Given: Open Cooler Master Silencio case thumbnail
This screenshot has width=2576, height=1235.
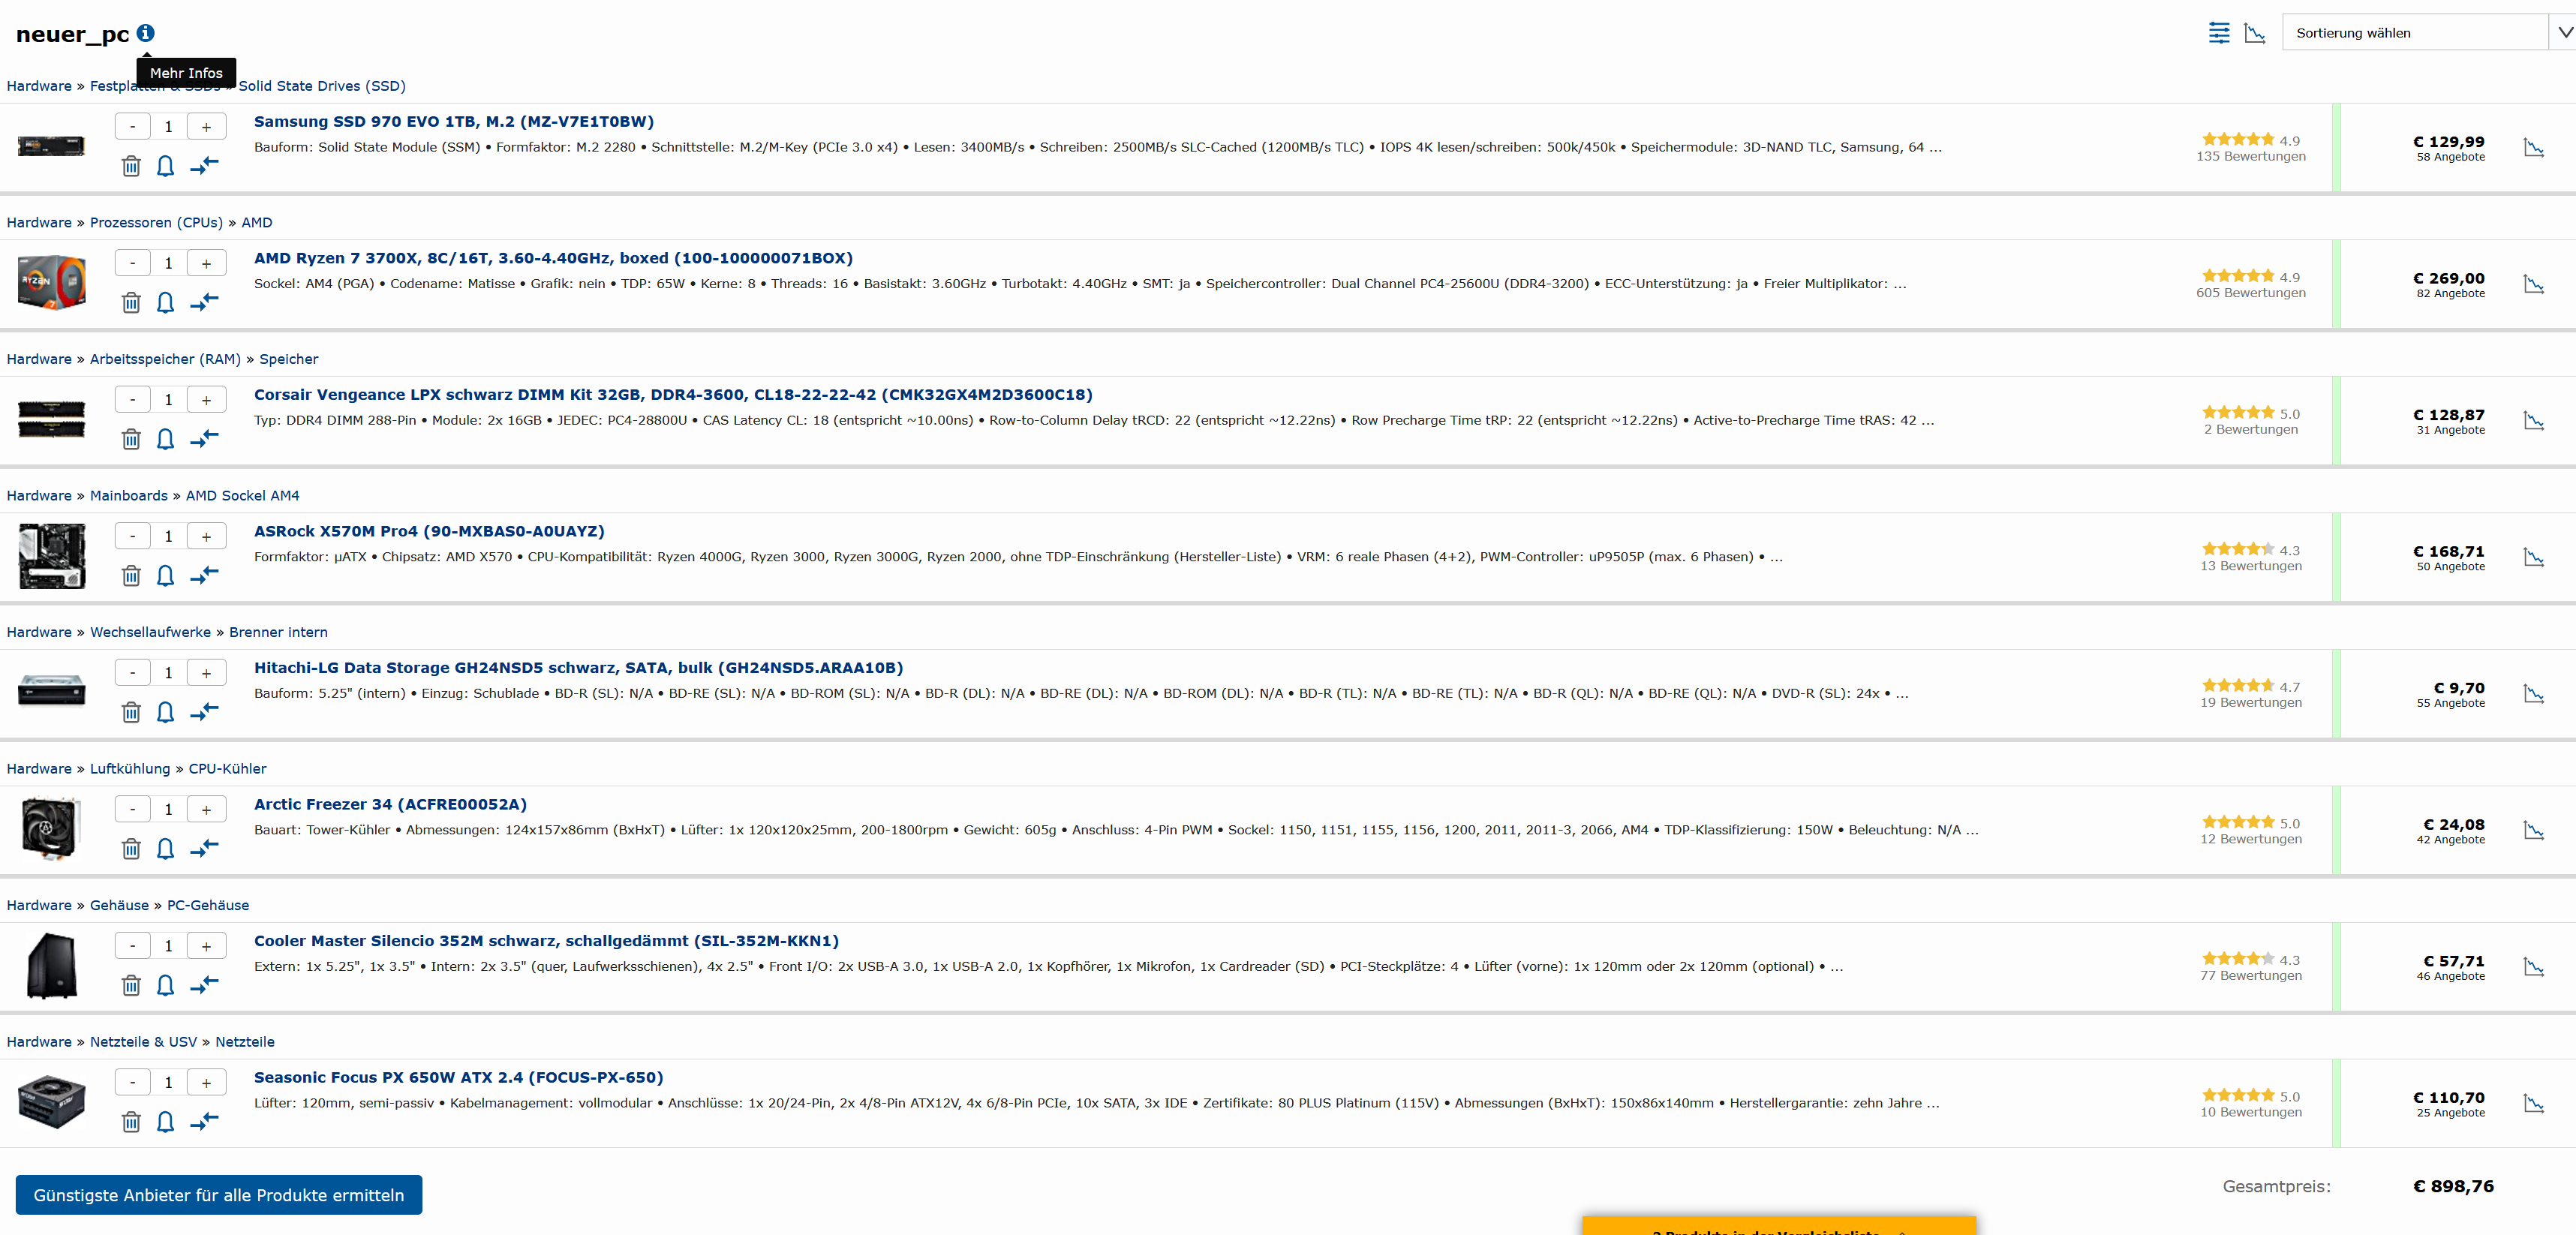Looking at the screenshot, I should pyautogui.click(x=51, y=965).
